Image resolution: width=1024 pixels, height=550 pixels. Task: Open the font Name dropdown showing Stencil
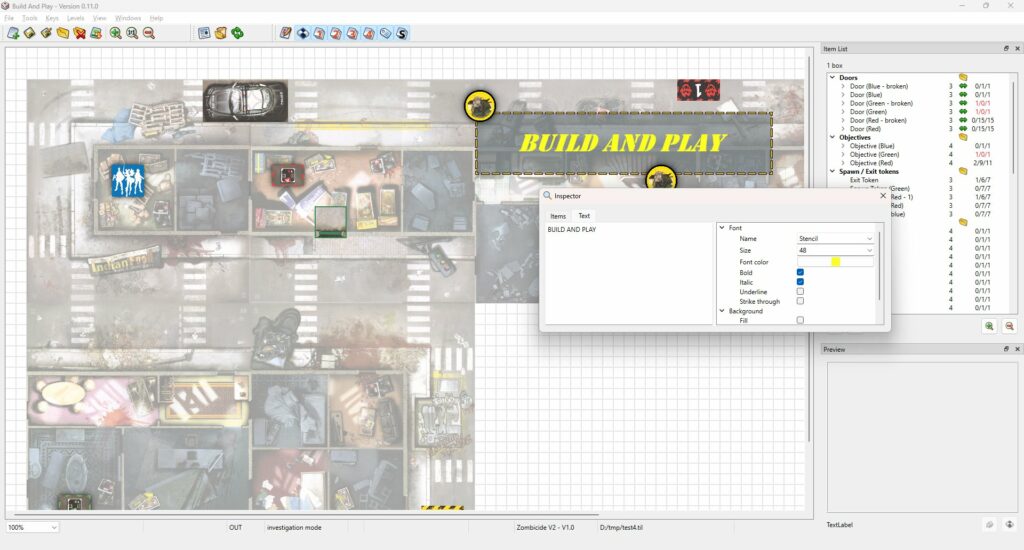click(x=835, y=238)
